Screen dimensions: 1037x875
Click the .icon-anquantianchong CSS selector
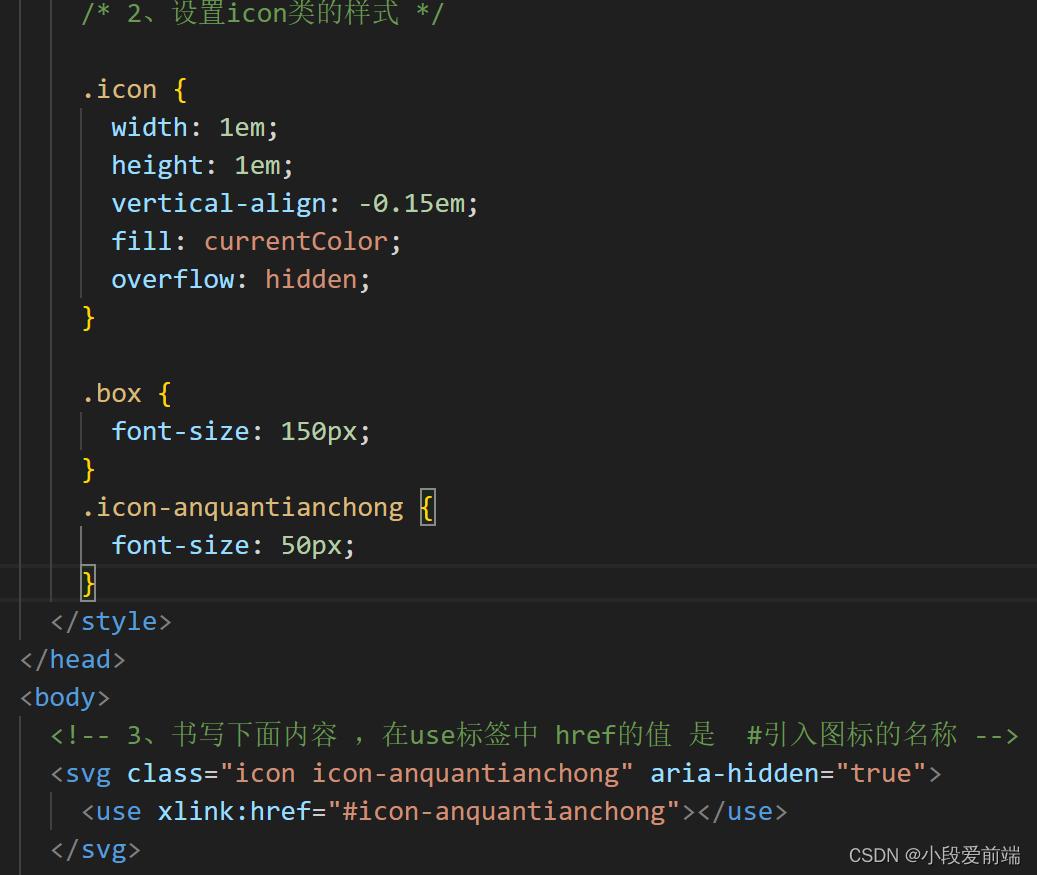[x=242, y=507]
